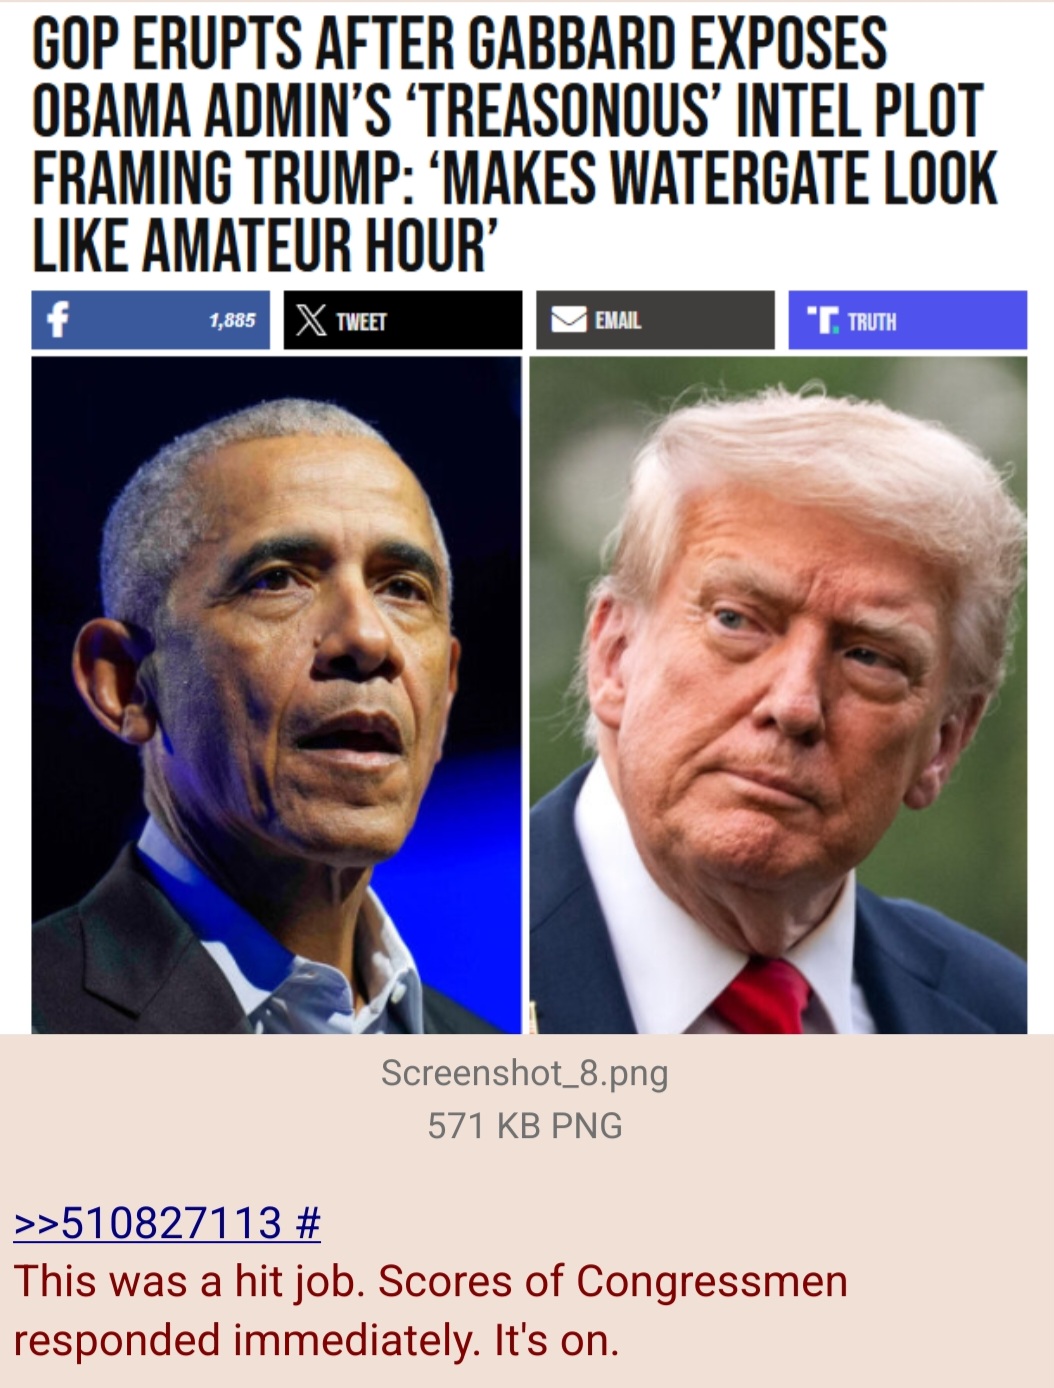Click the word EMAIL on the gray button

pos(618,320)
